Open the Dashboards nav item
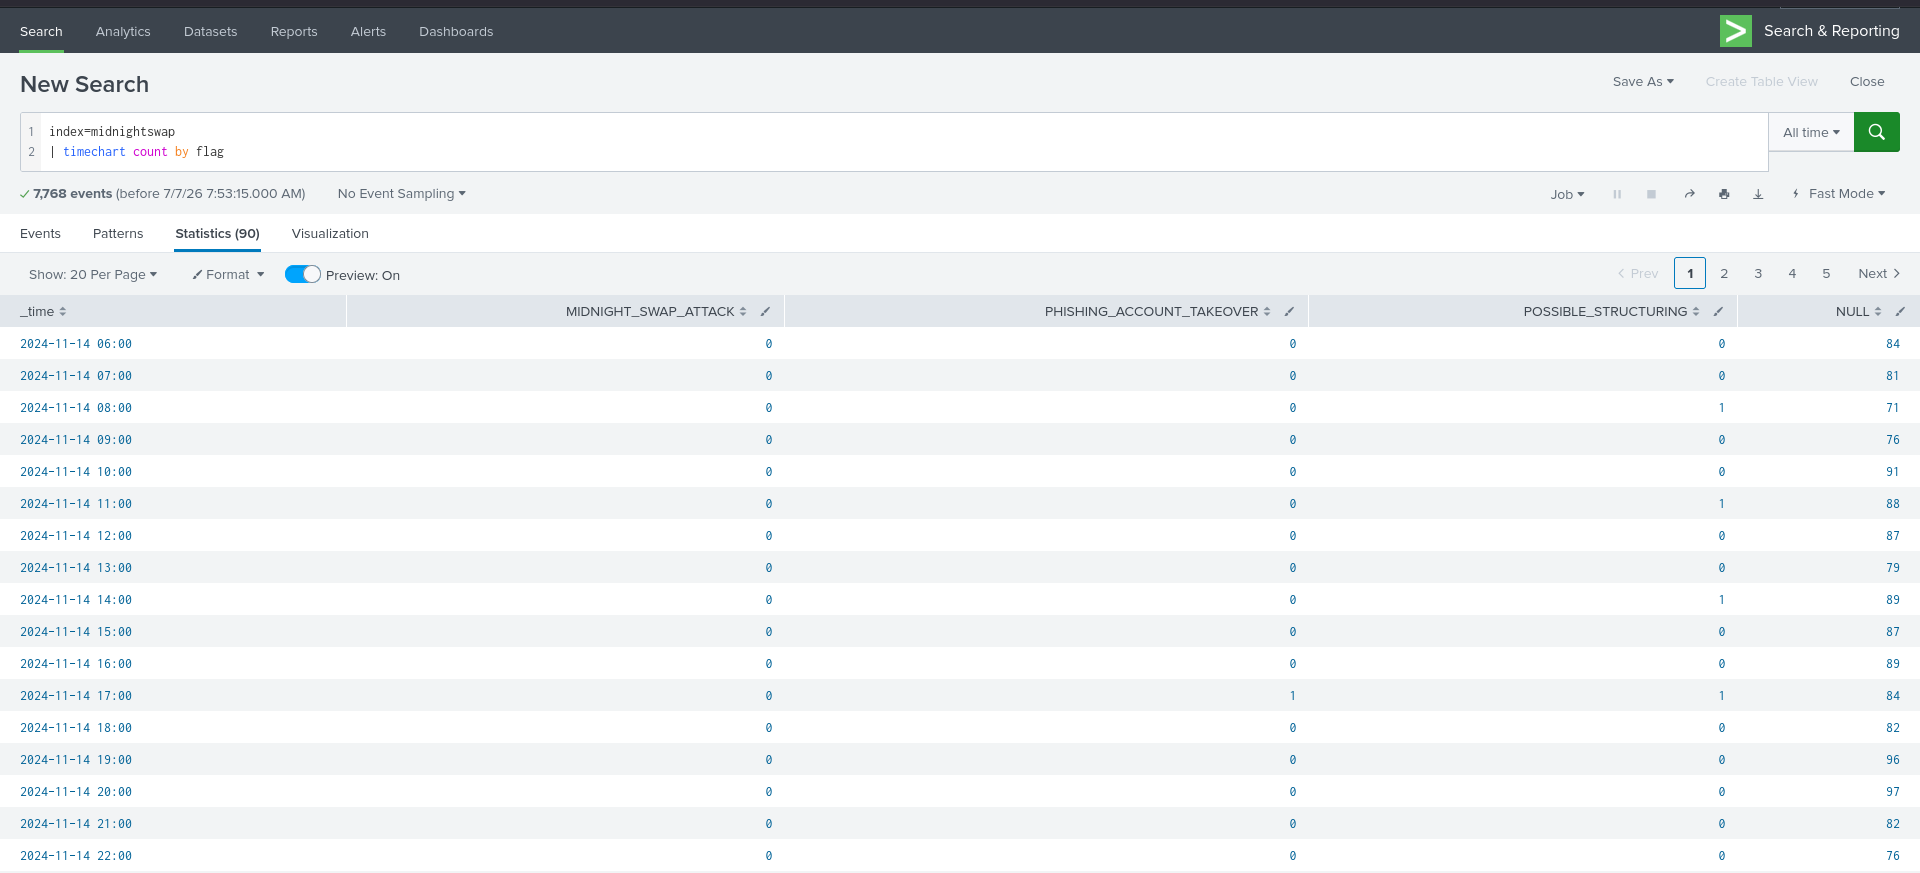The image size is (1920, 873). pos(456,31)
